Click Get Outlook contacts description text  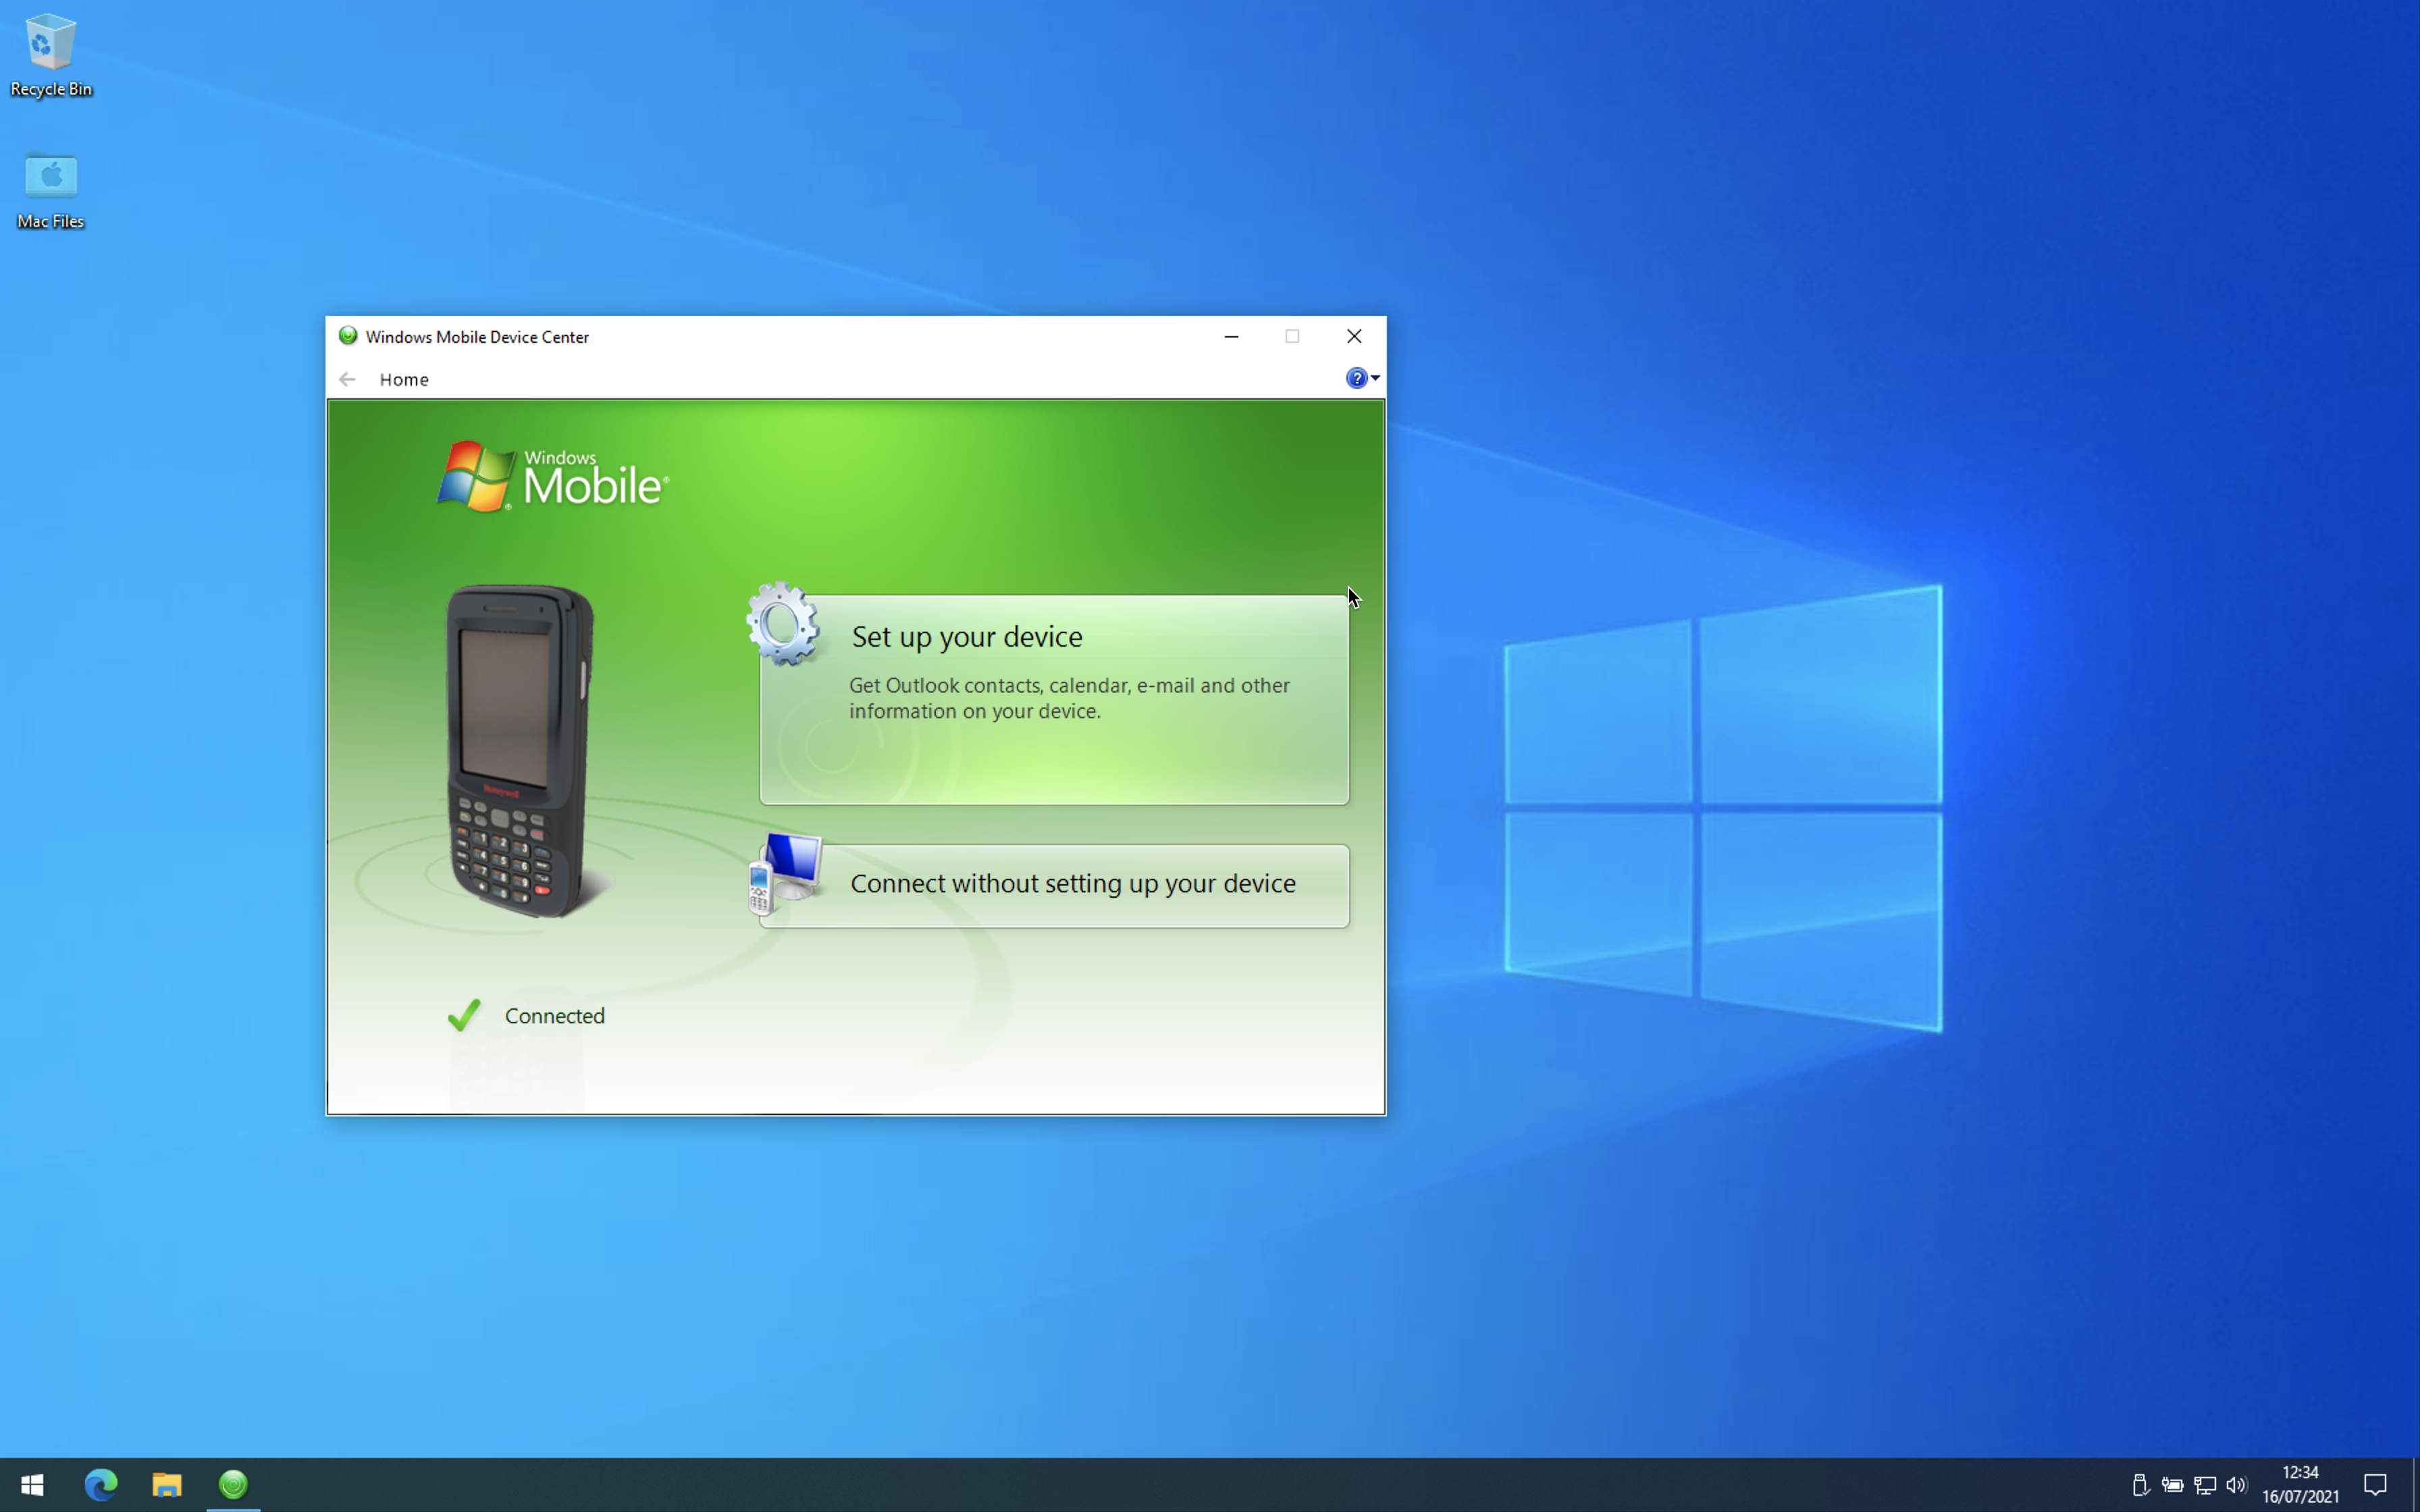[1069, 698]
